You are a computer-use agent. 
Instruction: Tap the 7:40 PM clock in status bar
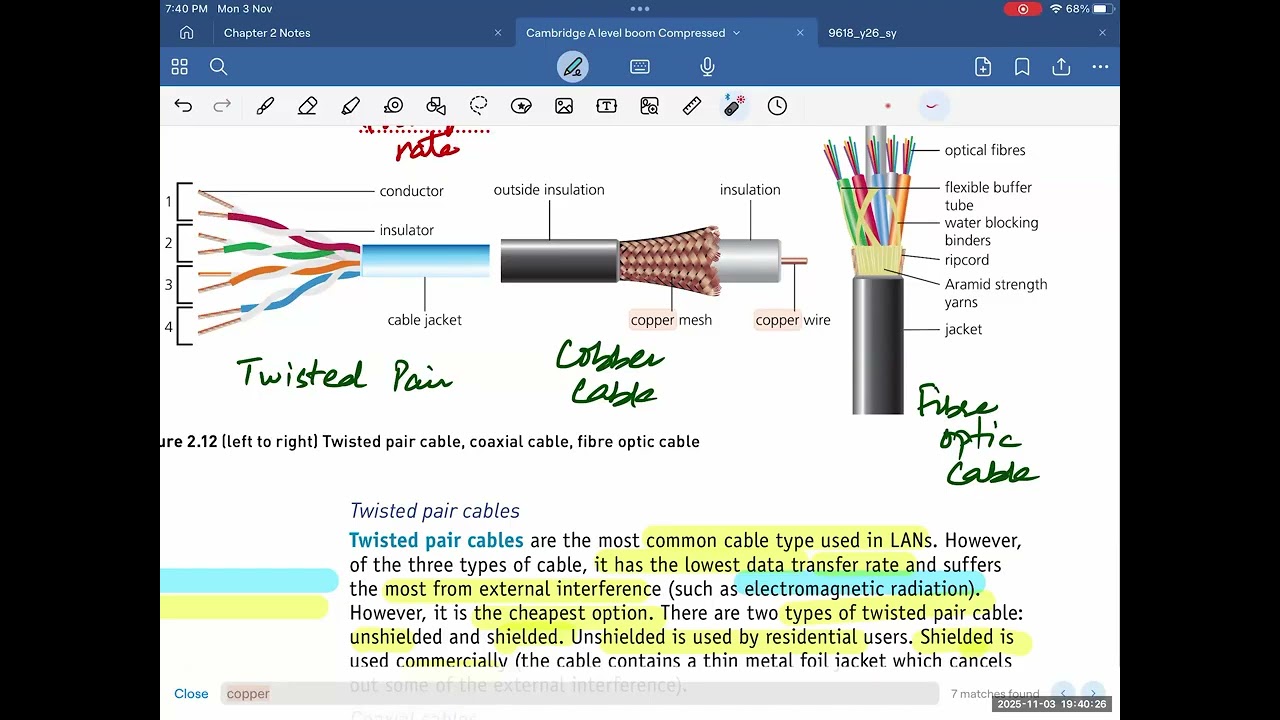click(187, 9)
